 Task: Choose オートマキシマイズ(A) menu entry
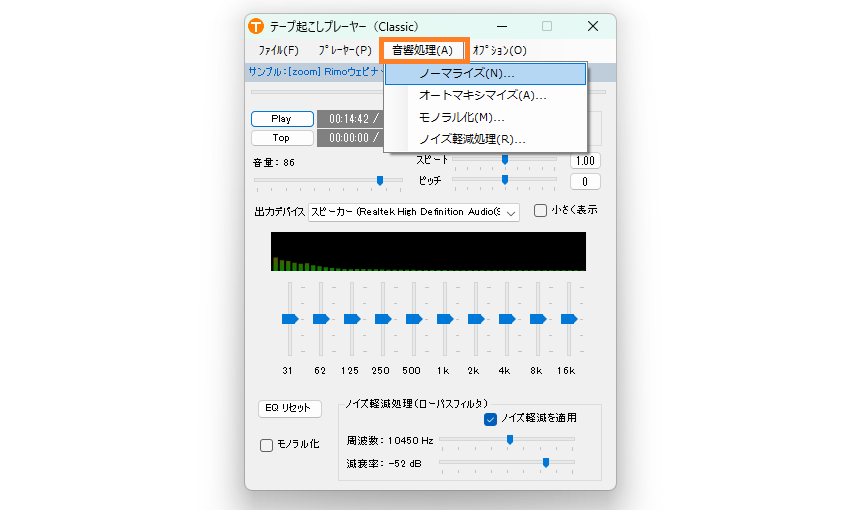[482, 96]
